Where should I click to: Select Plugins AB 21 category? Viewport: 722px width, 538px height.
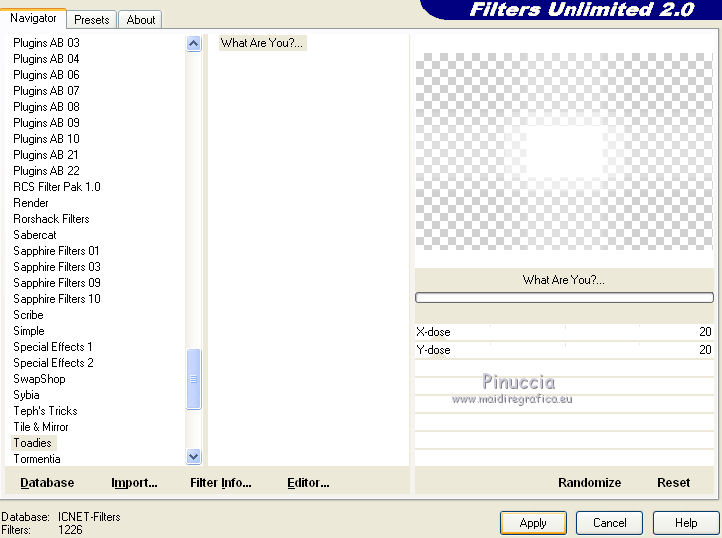46,155
